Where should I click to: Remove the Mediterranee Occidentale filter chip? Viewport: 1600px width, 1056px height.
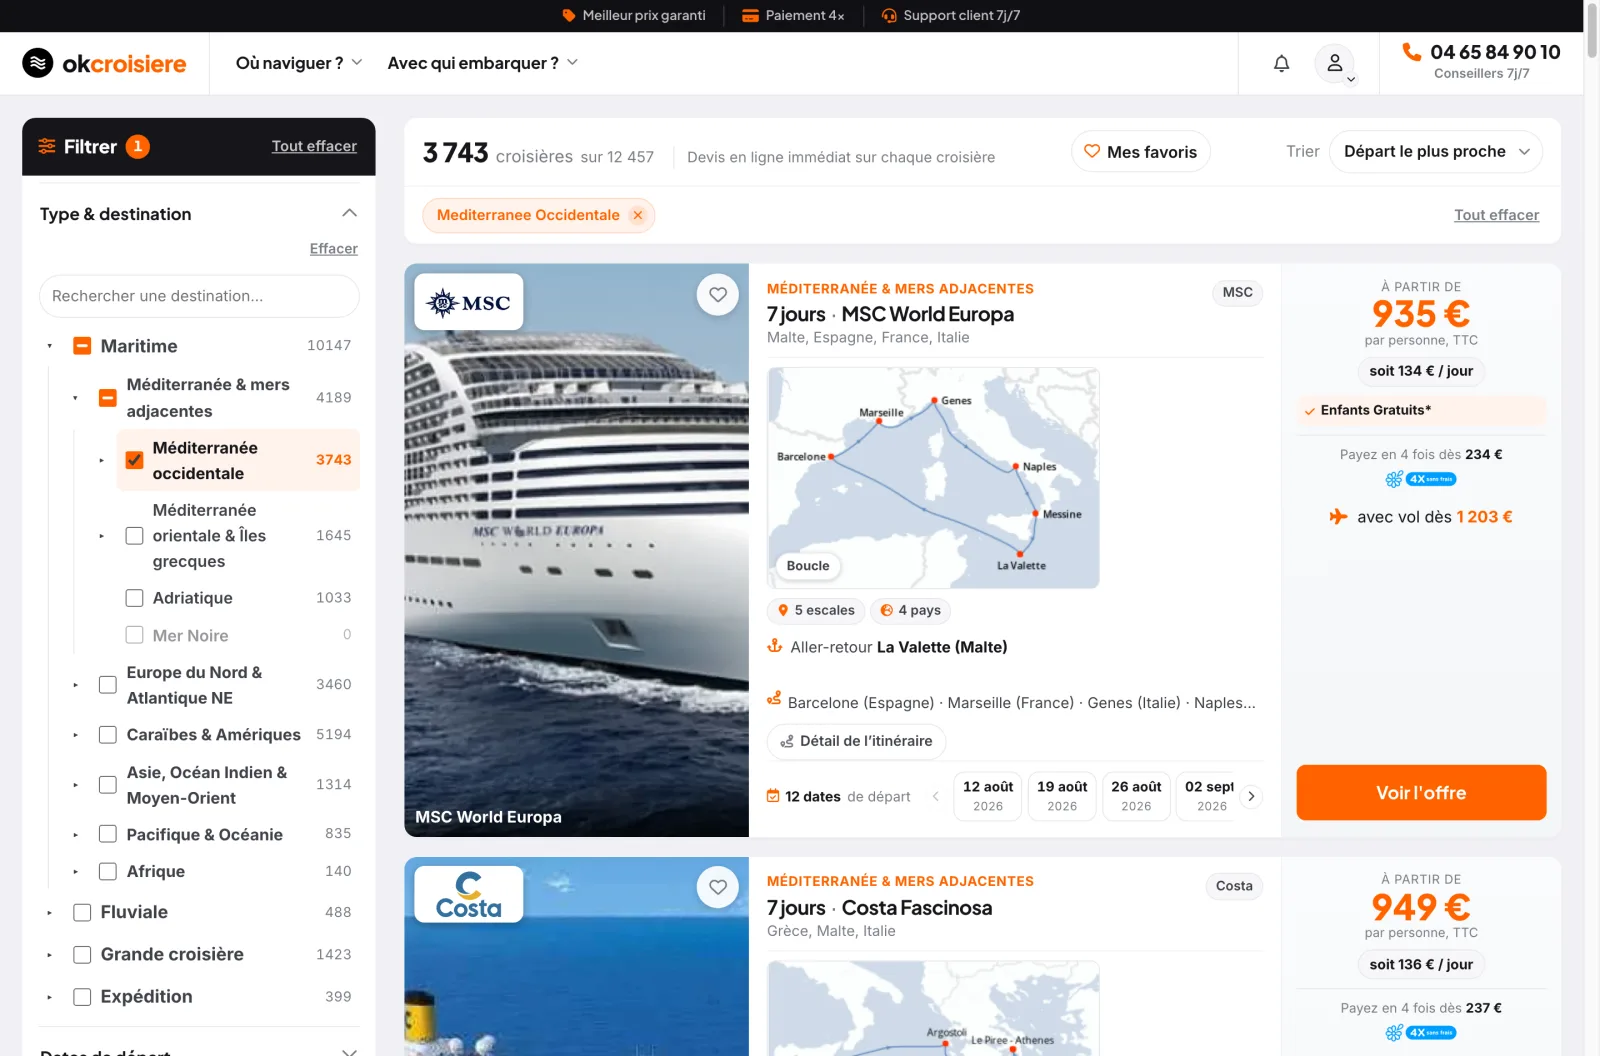coord(637,215)
